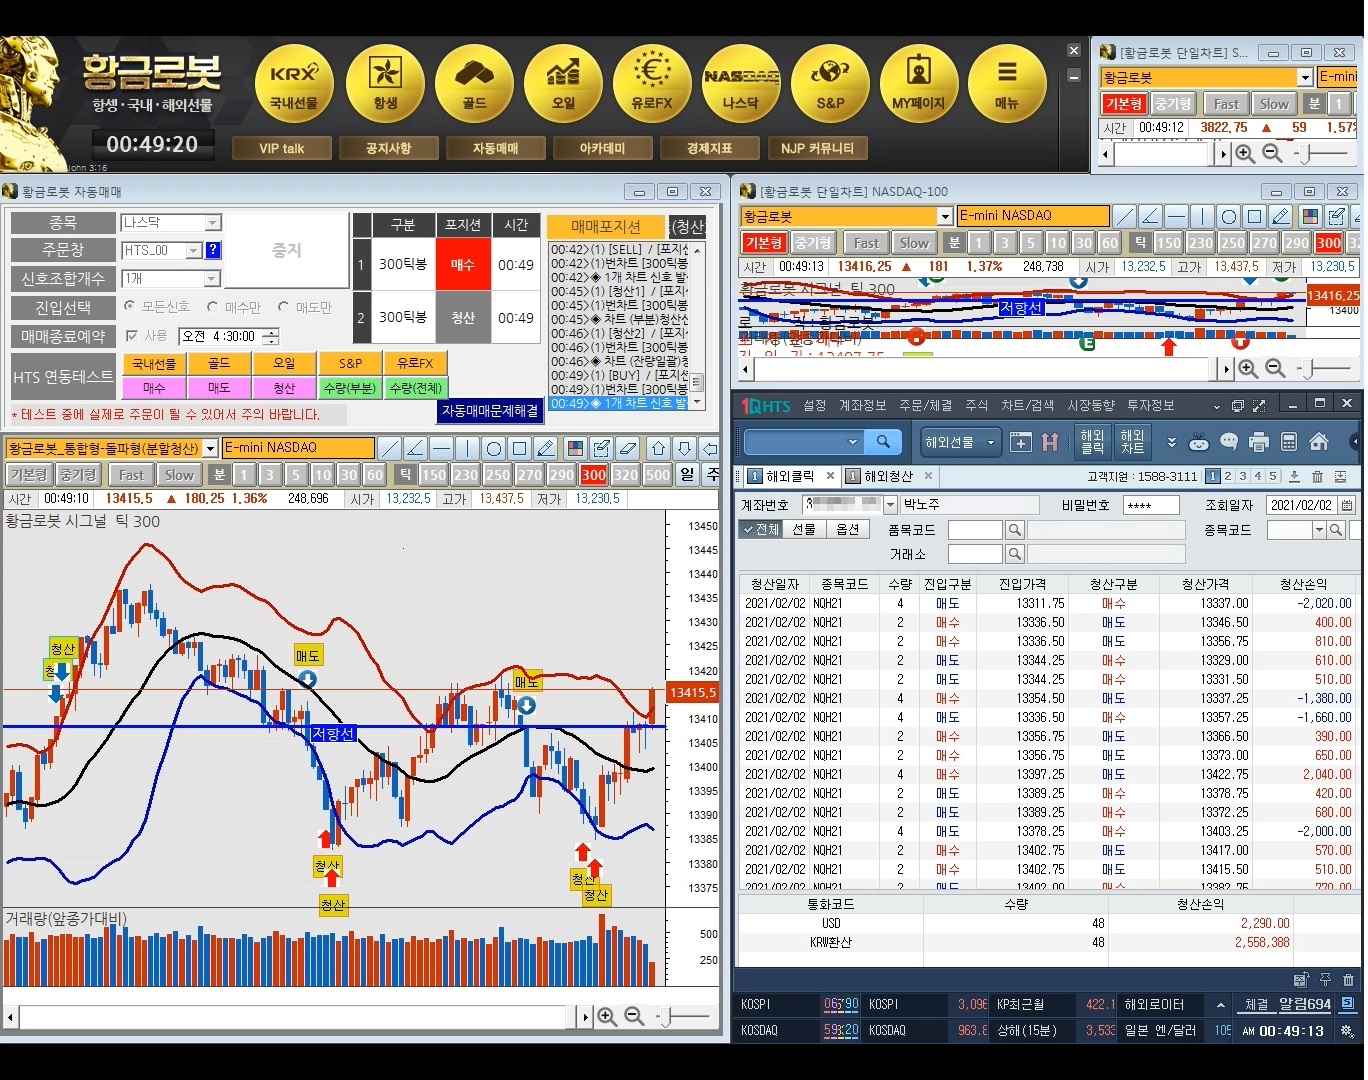Toggle 중기형 mode in main signal chart

click(77, 475)
